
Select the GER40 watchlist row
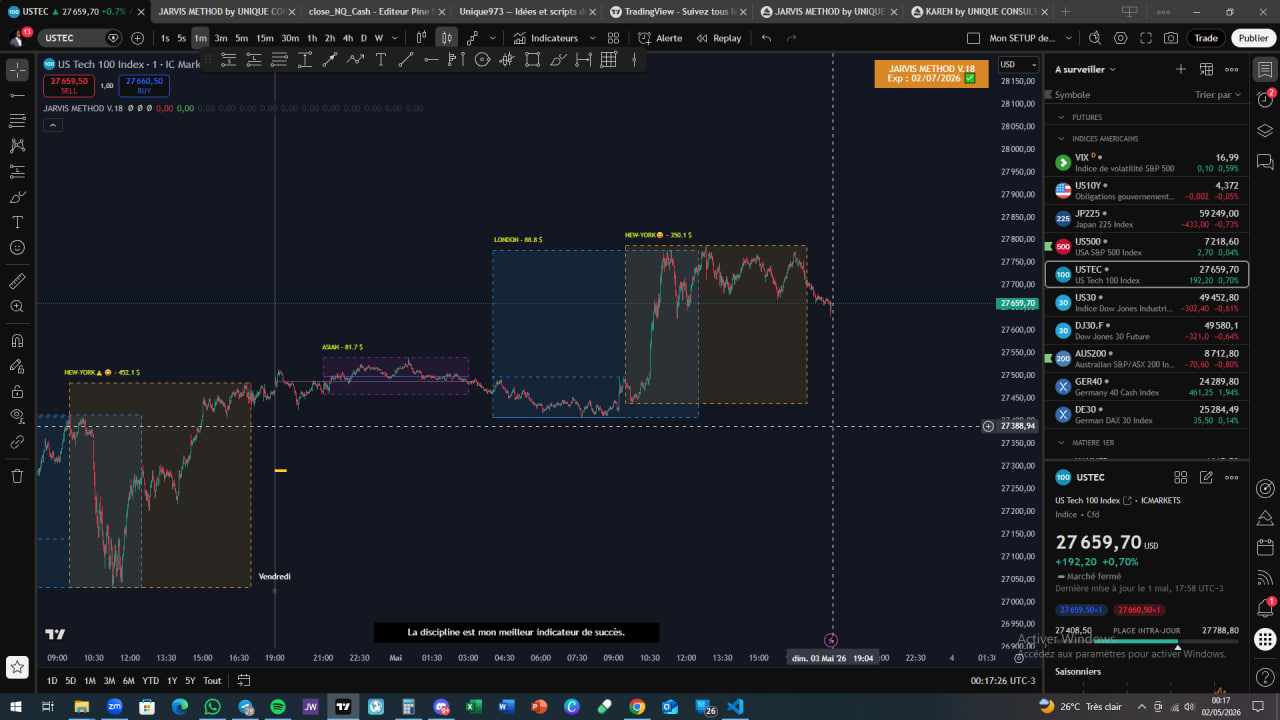1146,386
